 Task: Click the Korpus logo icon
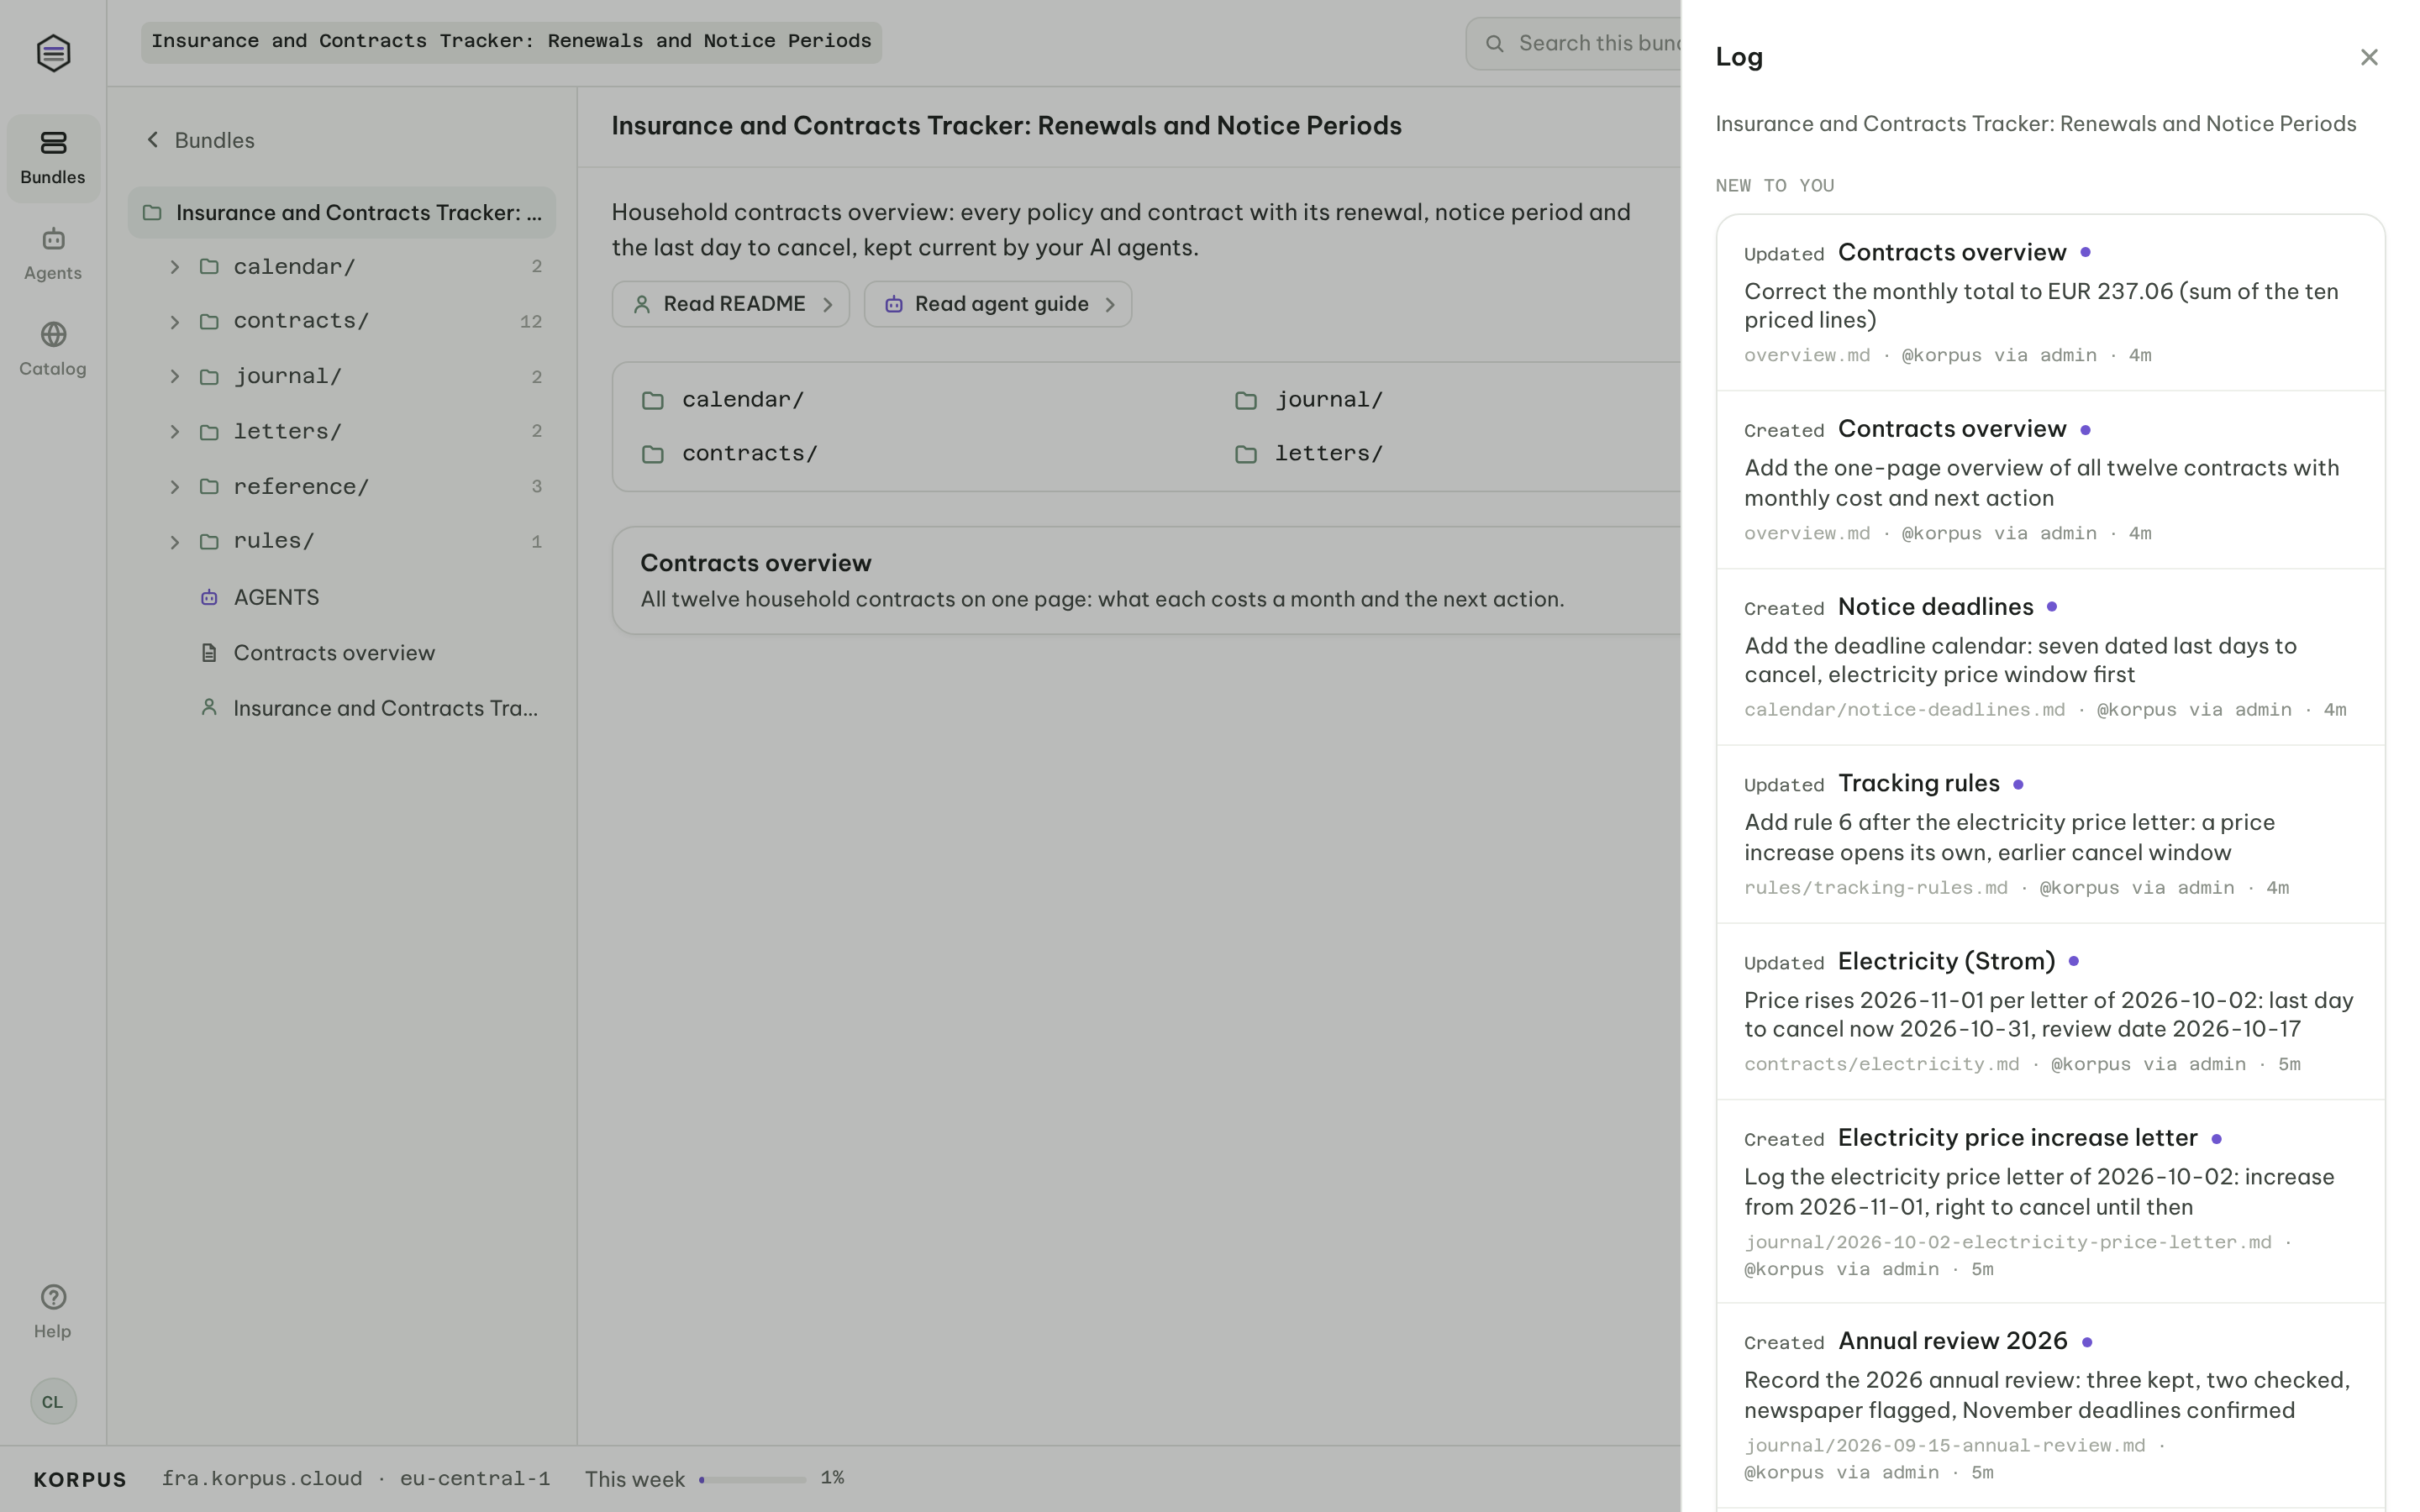point(53,53)
